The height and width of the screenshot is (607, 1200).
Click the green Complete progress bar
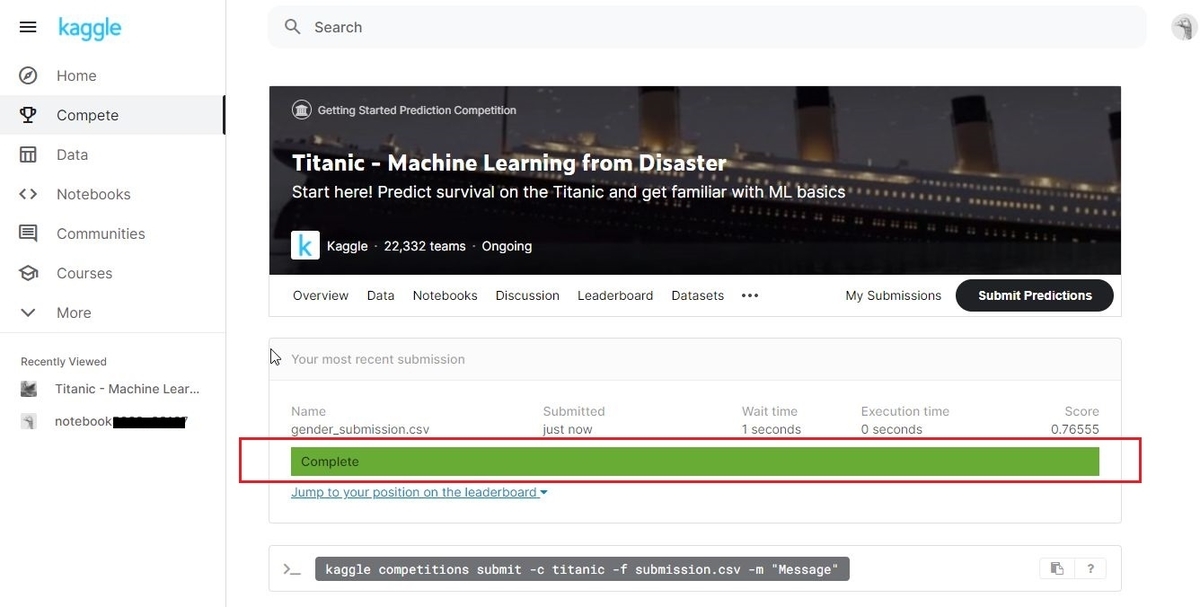click(695, 461)
